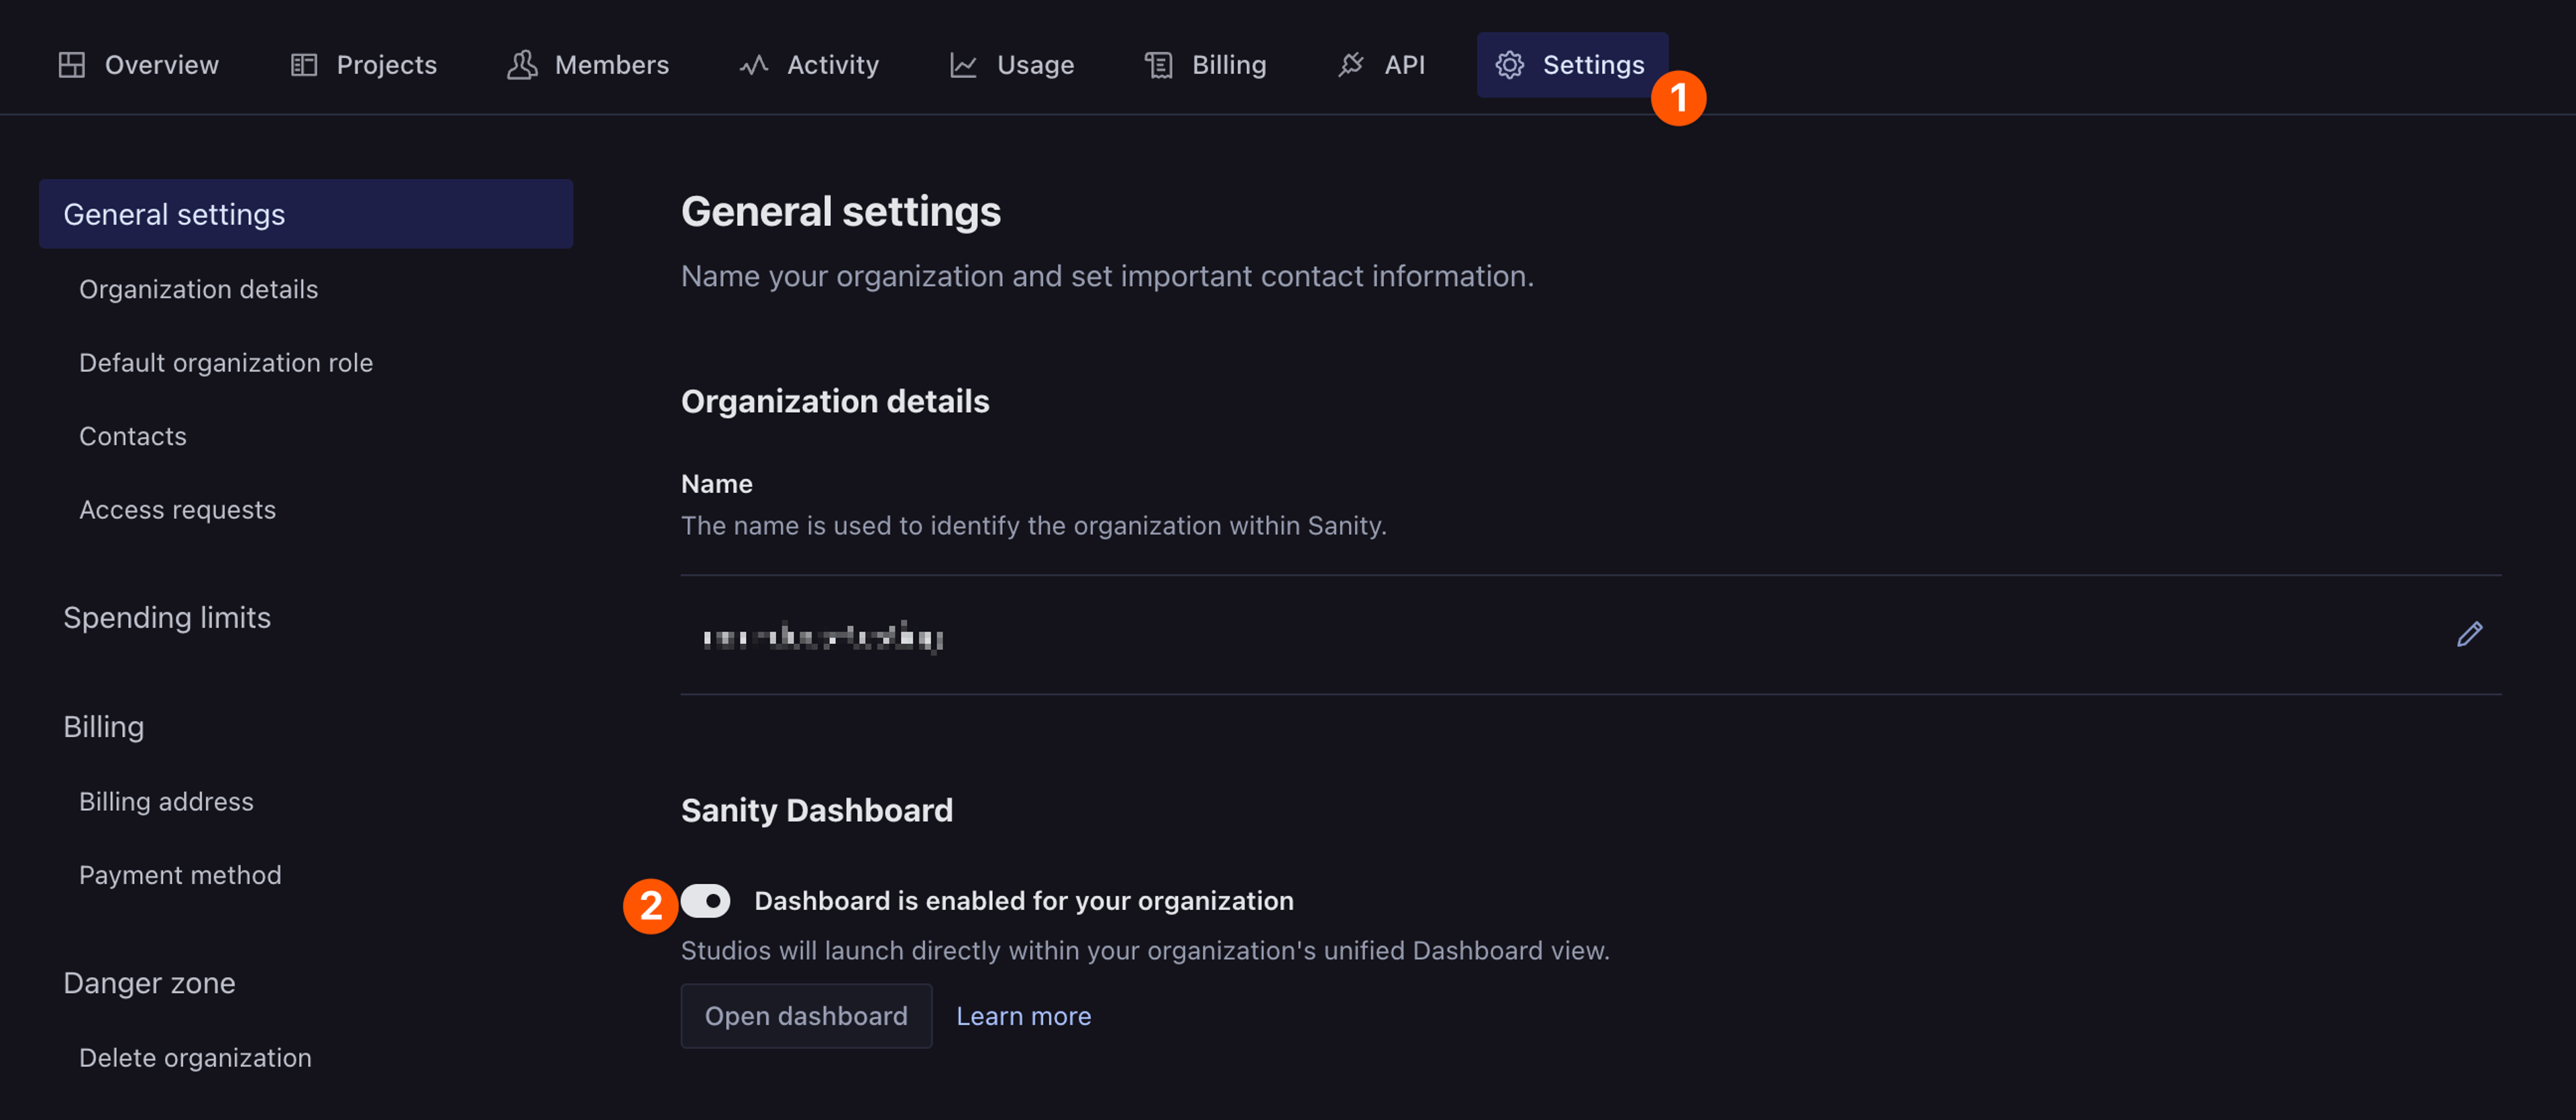Click the API plug icon

[x=1351, y=65]
